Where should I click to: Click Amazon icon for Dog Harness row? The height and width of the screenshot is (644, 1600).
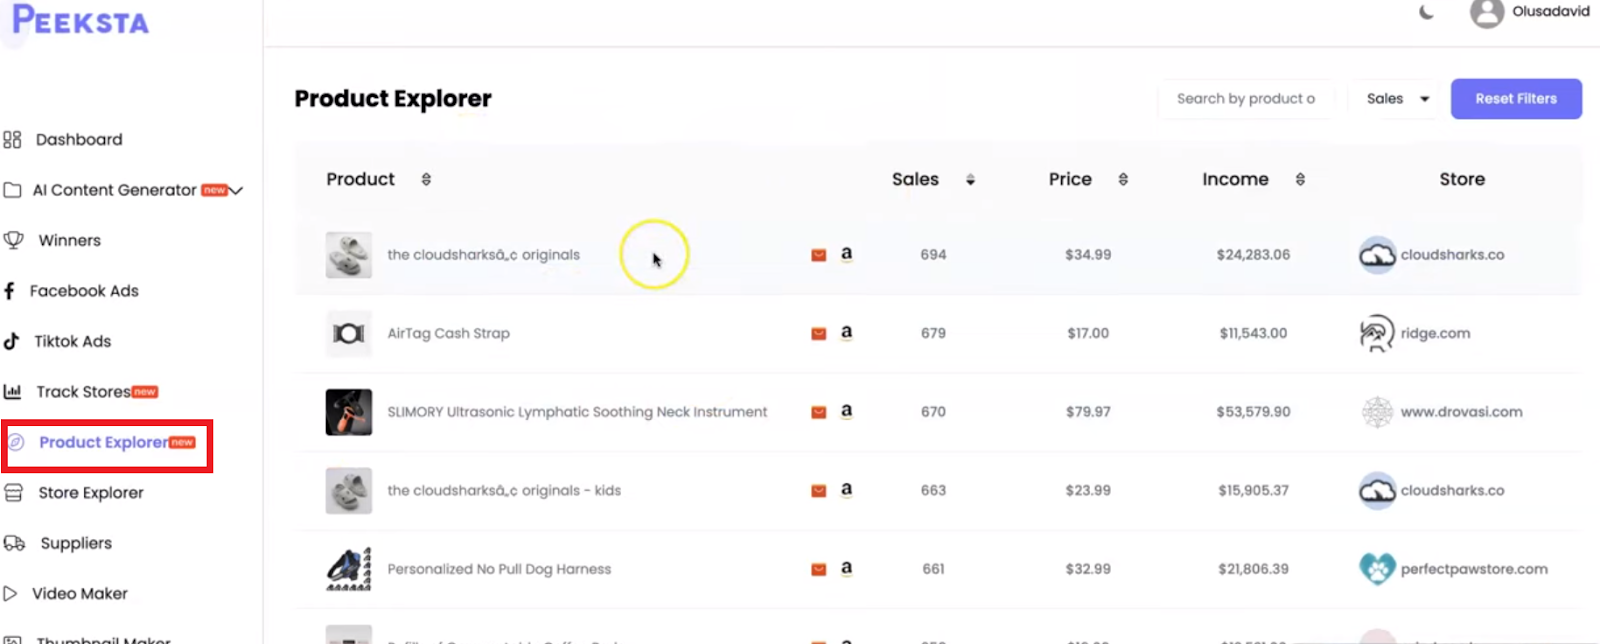[846, 568]
